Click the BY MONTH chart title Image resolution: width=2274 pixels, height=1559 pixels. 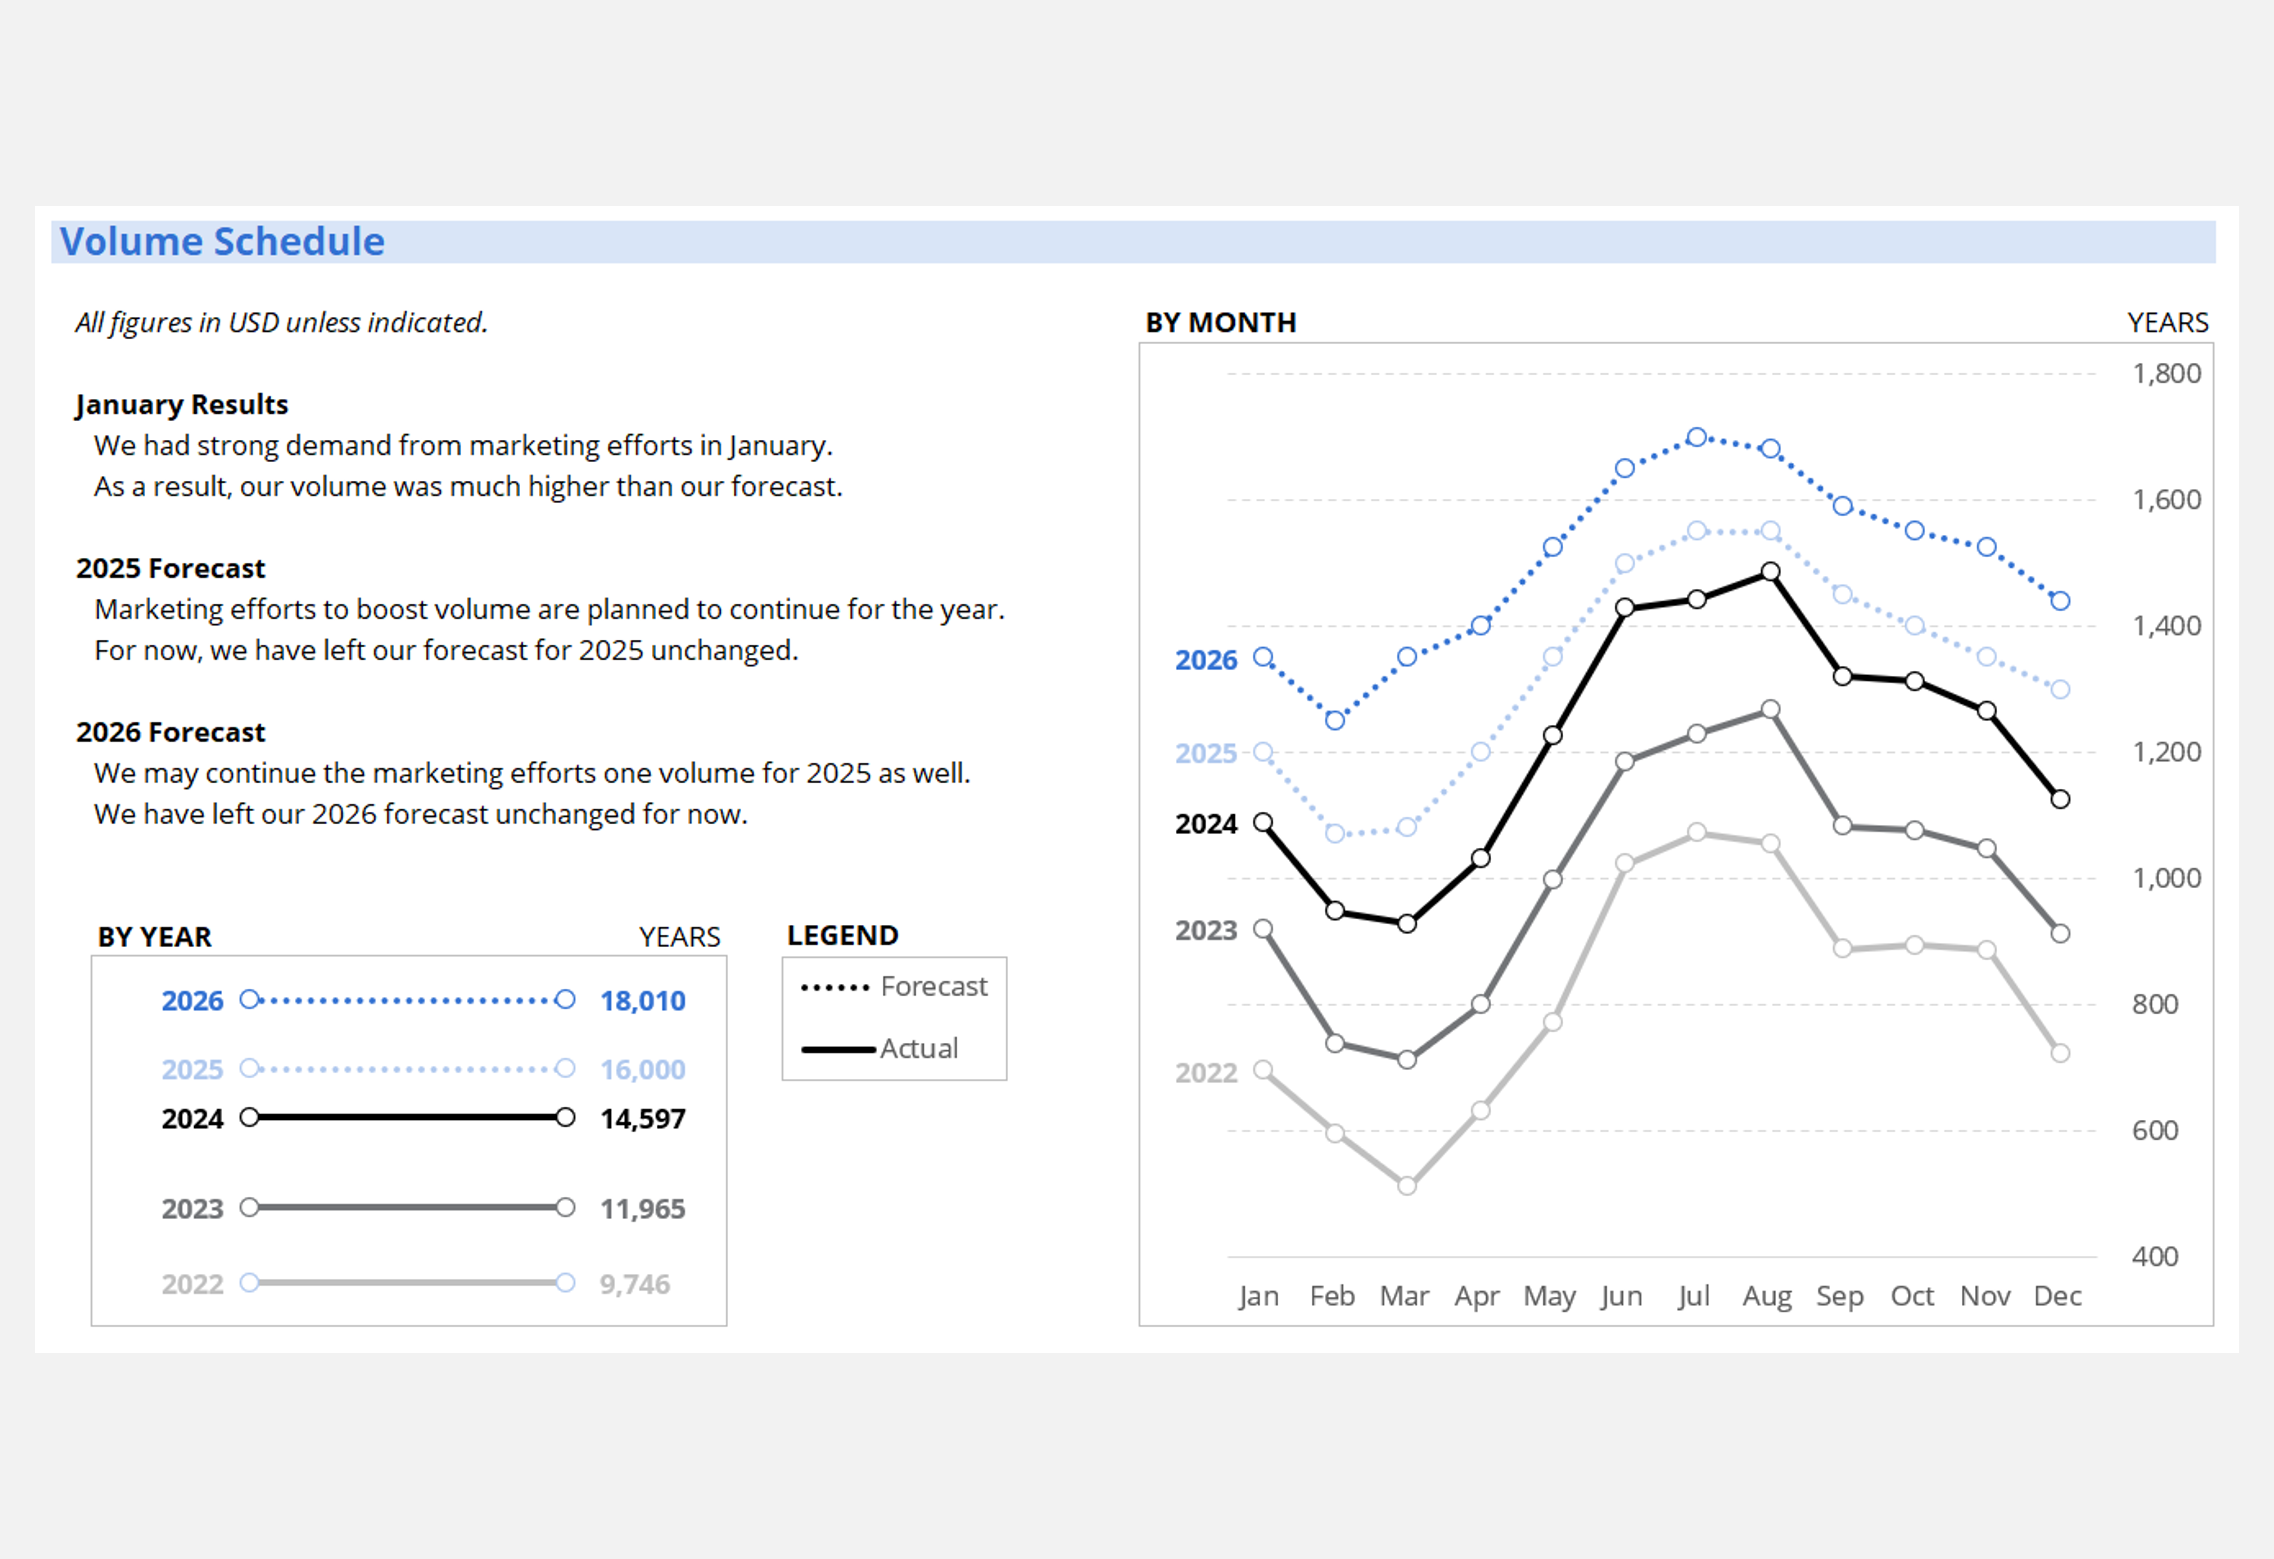(x=1220, y=322)
